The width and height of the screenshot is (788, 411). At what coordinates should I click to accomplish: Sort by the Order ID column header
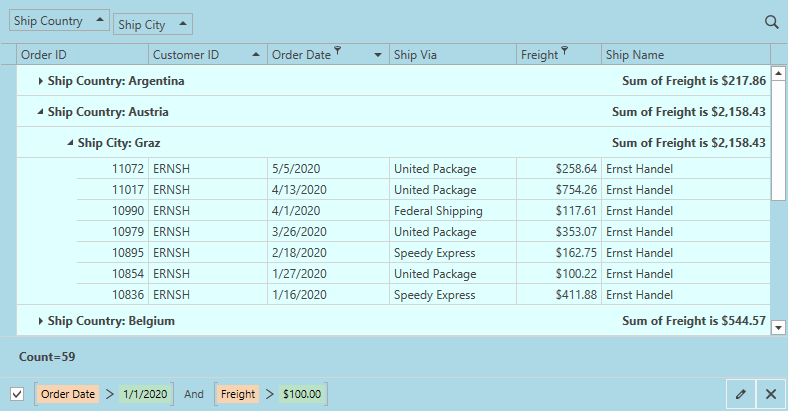click(82, 55)
